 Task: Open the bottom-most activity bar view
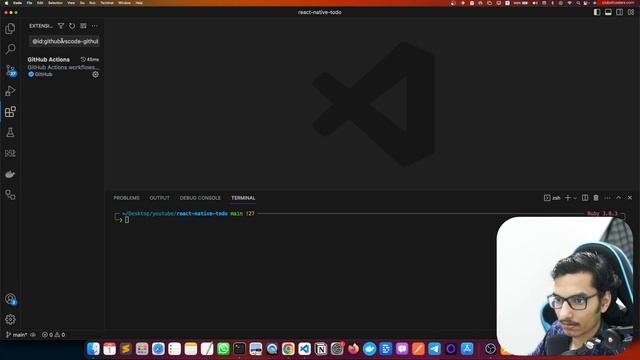pos(10,195)
